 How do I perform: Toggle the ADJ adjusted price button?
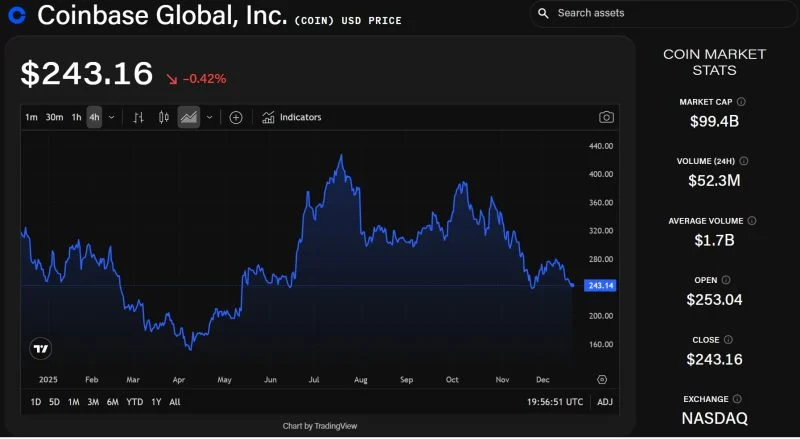click(x=605, y=402)
